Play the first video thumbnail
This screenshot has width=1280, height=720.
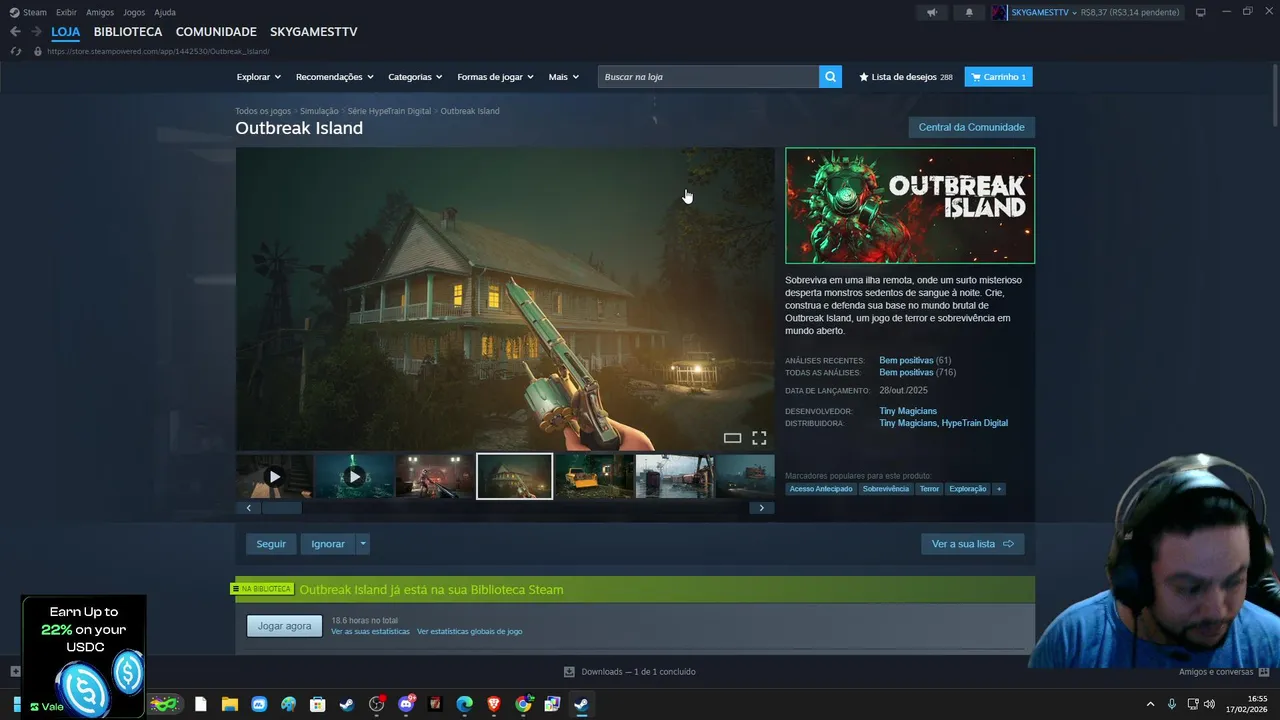coord(274,477)
